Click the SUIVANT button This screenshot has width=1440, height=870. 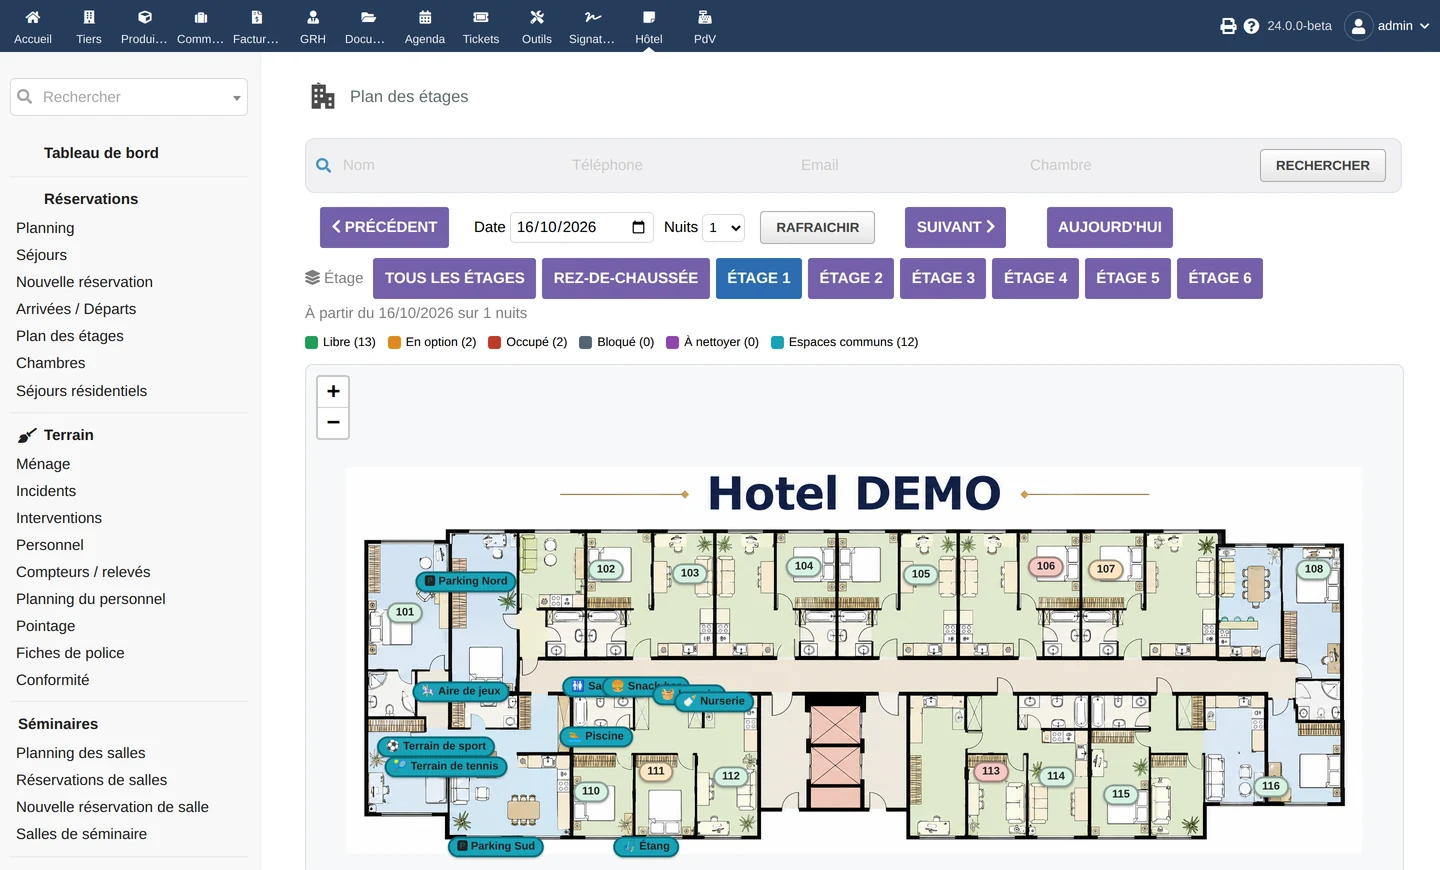955,227
